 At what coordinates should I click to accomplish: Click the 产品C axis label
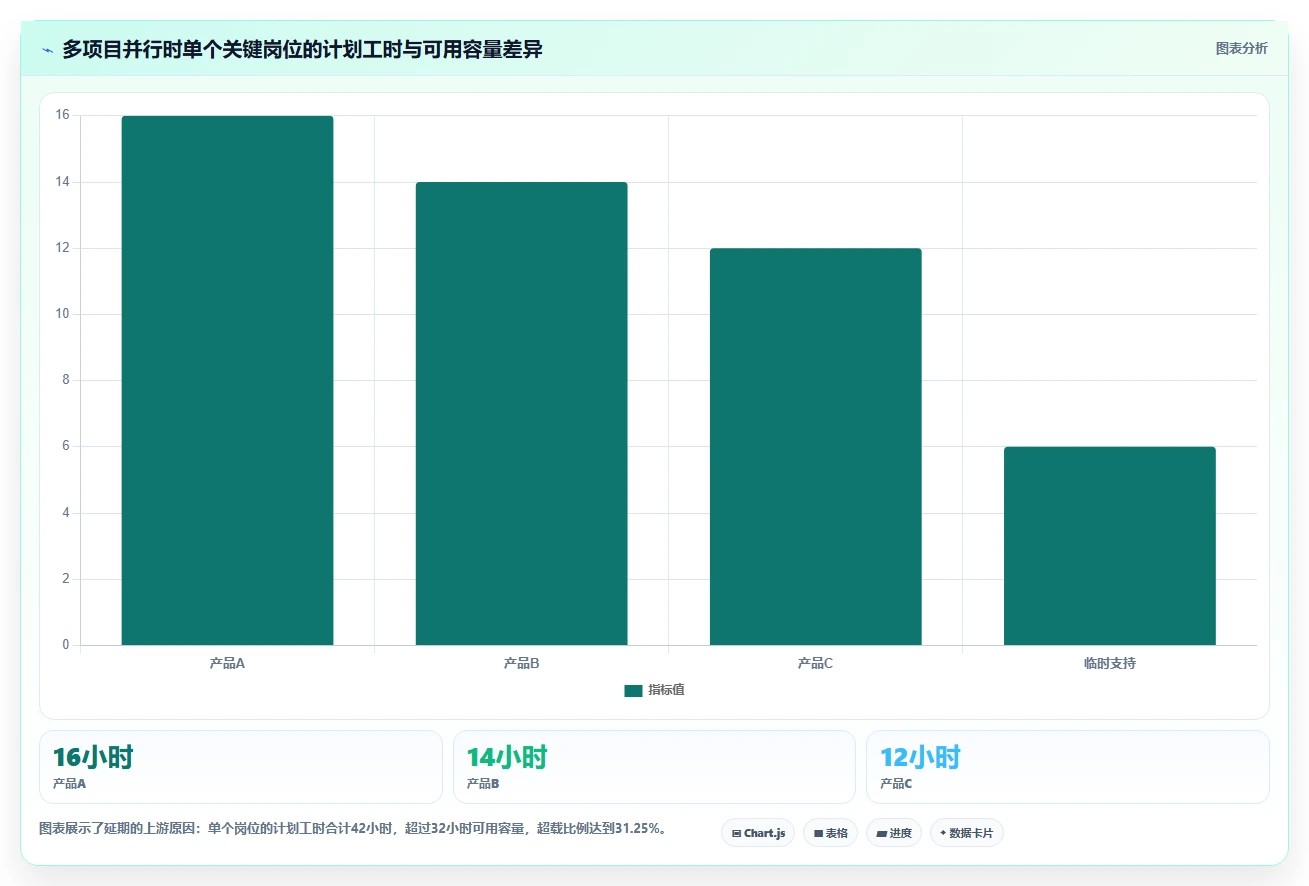tap(815, 663)
